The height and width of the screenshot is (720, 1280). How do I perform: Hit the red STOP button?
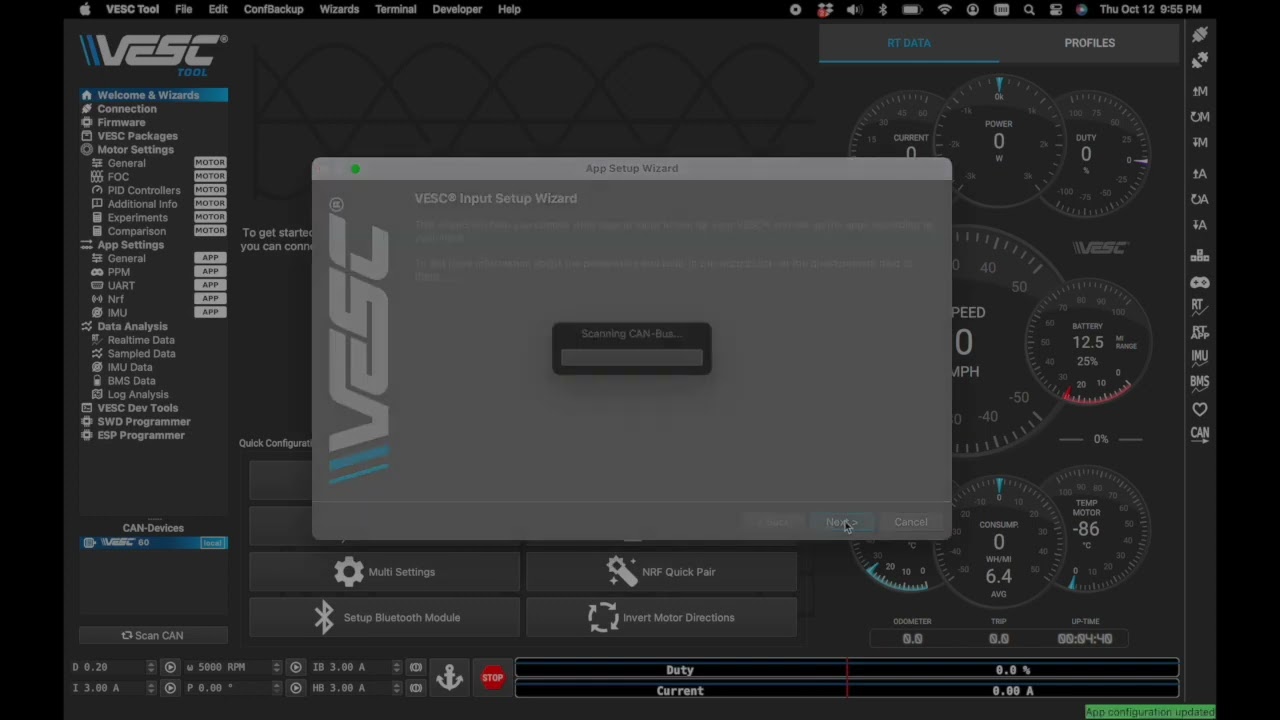493,677
